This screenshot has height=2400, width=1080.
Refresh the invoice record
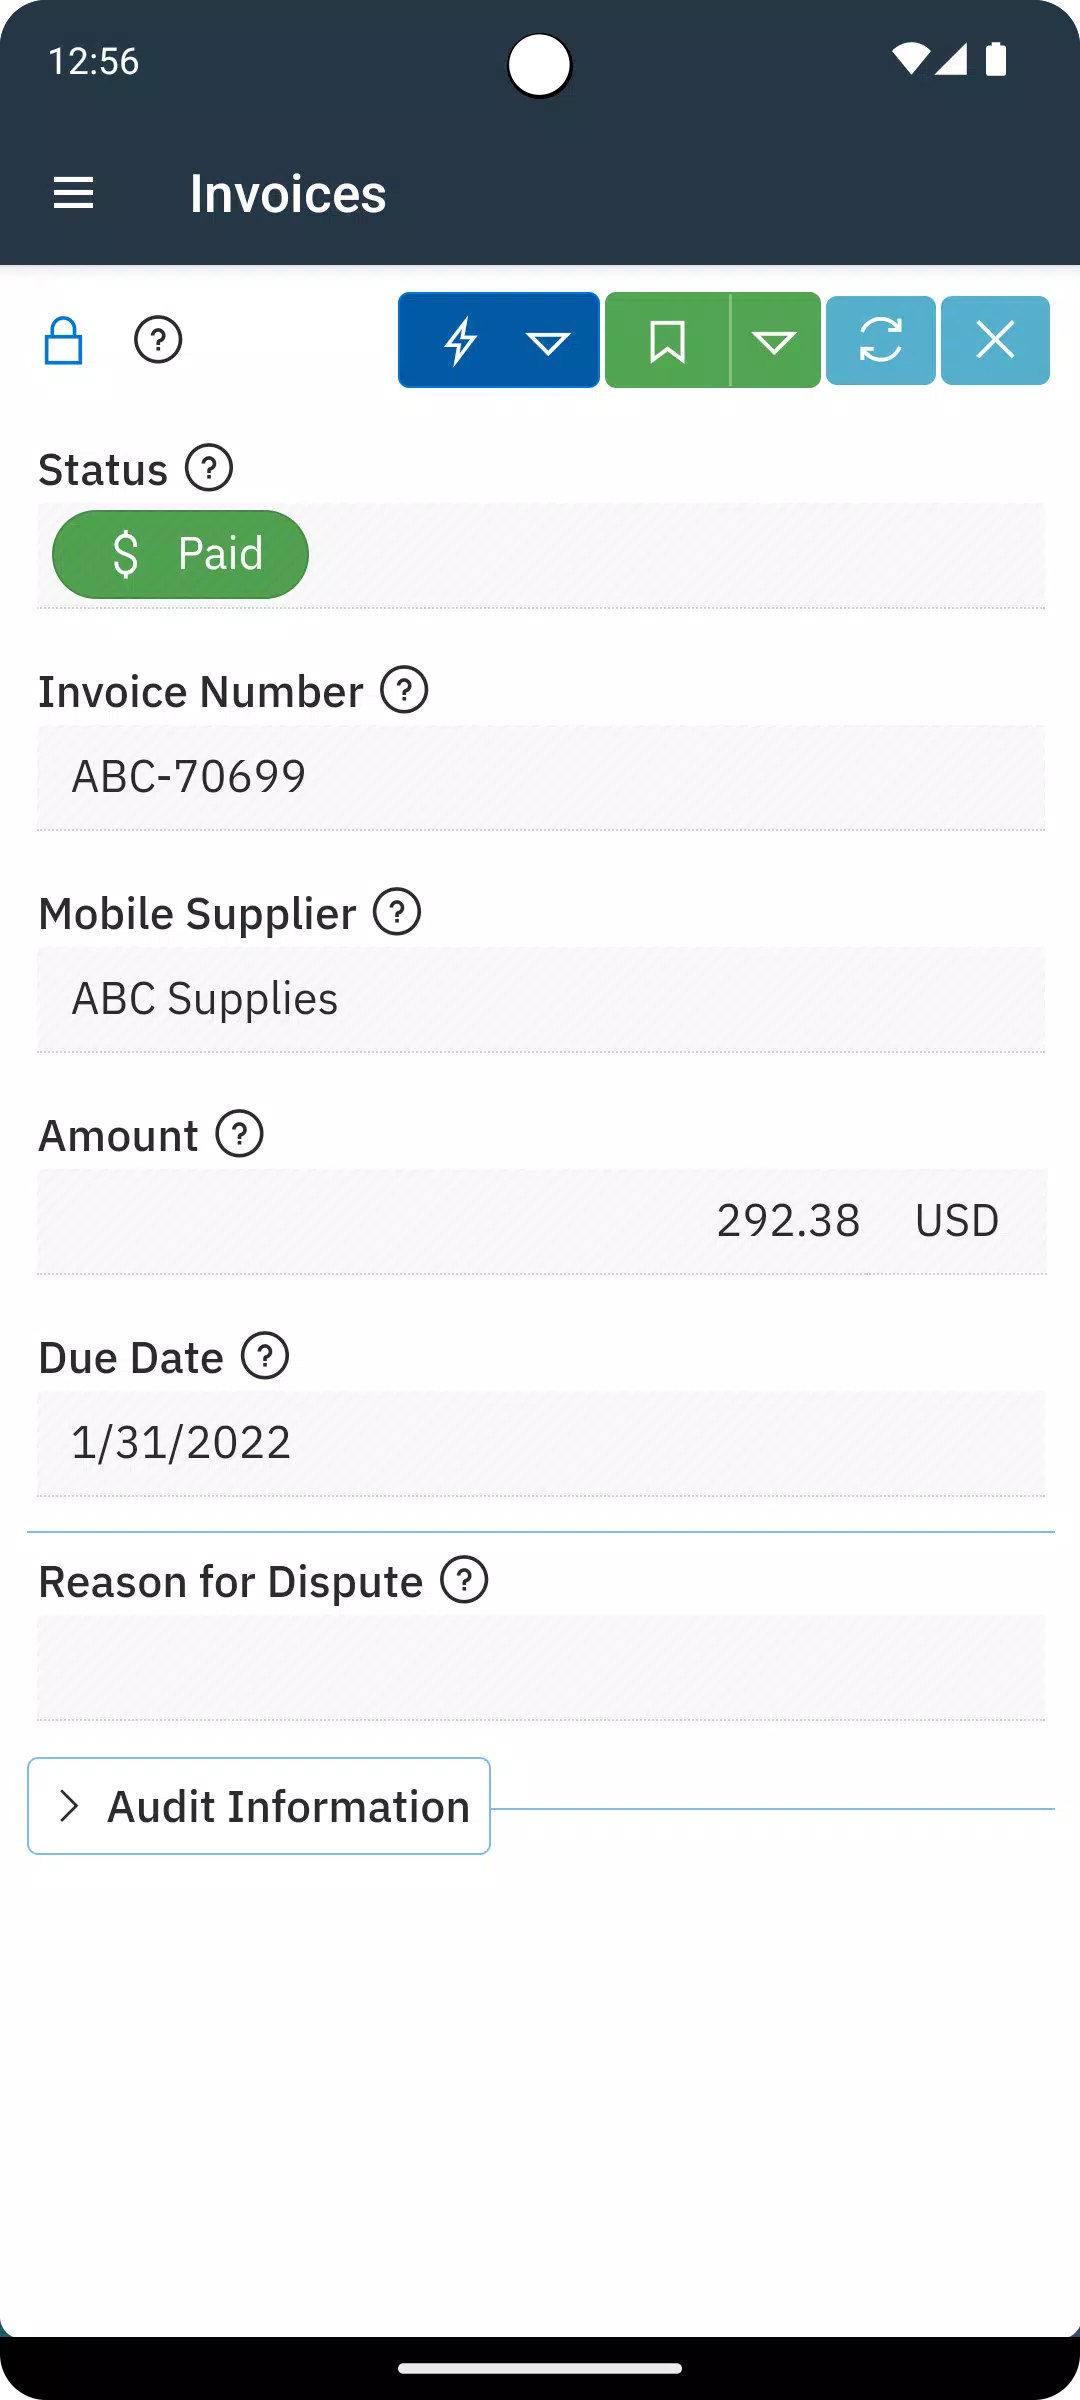880,340
